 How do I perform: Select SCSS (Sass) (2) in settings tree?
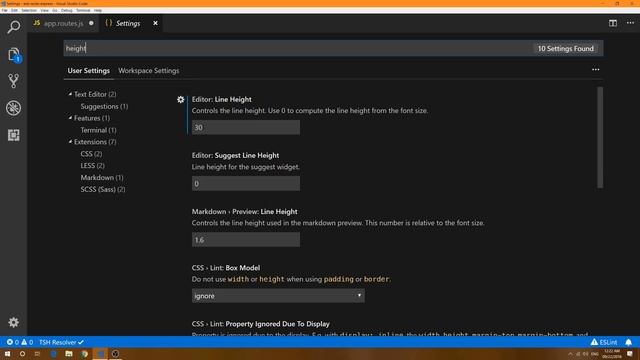pos(103,189)
